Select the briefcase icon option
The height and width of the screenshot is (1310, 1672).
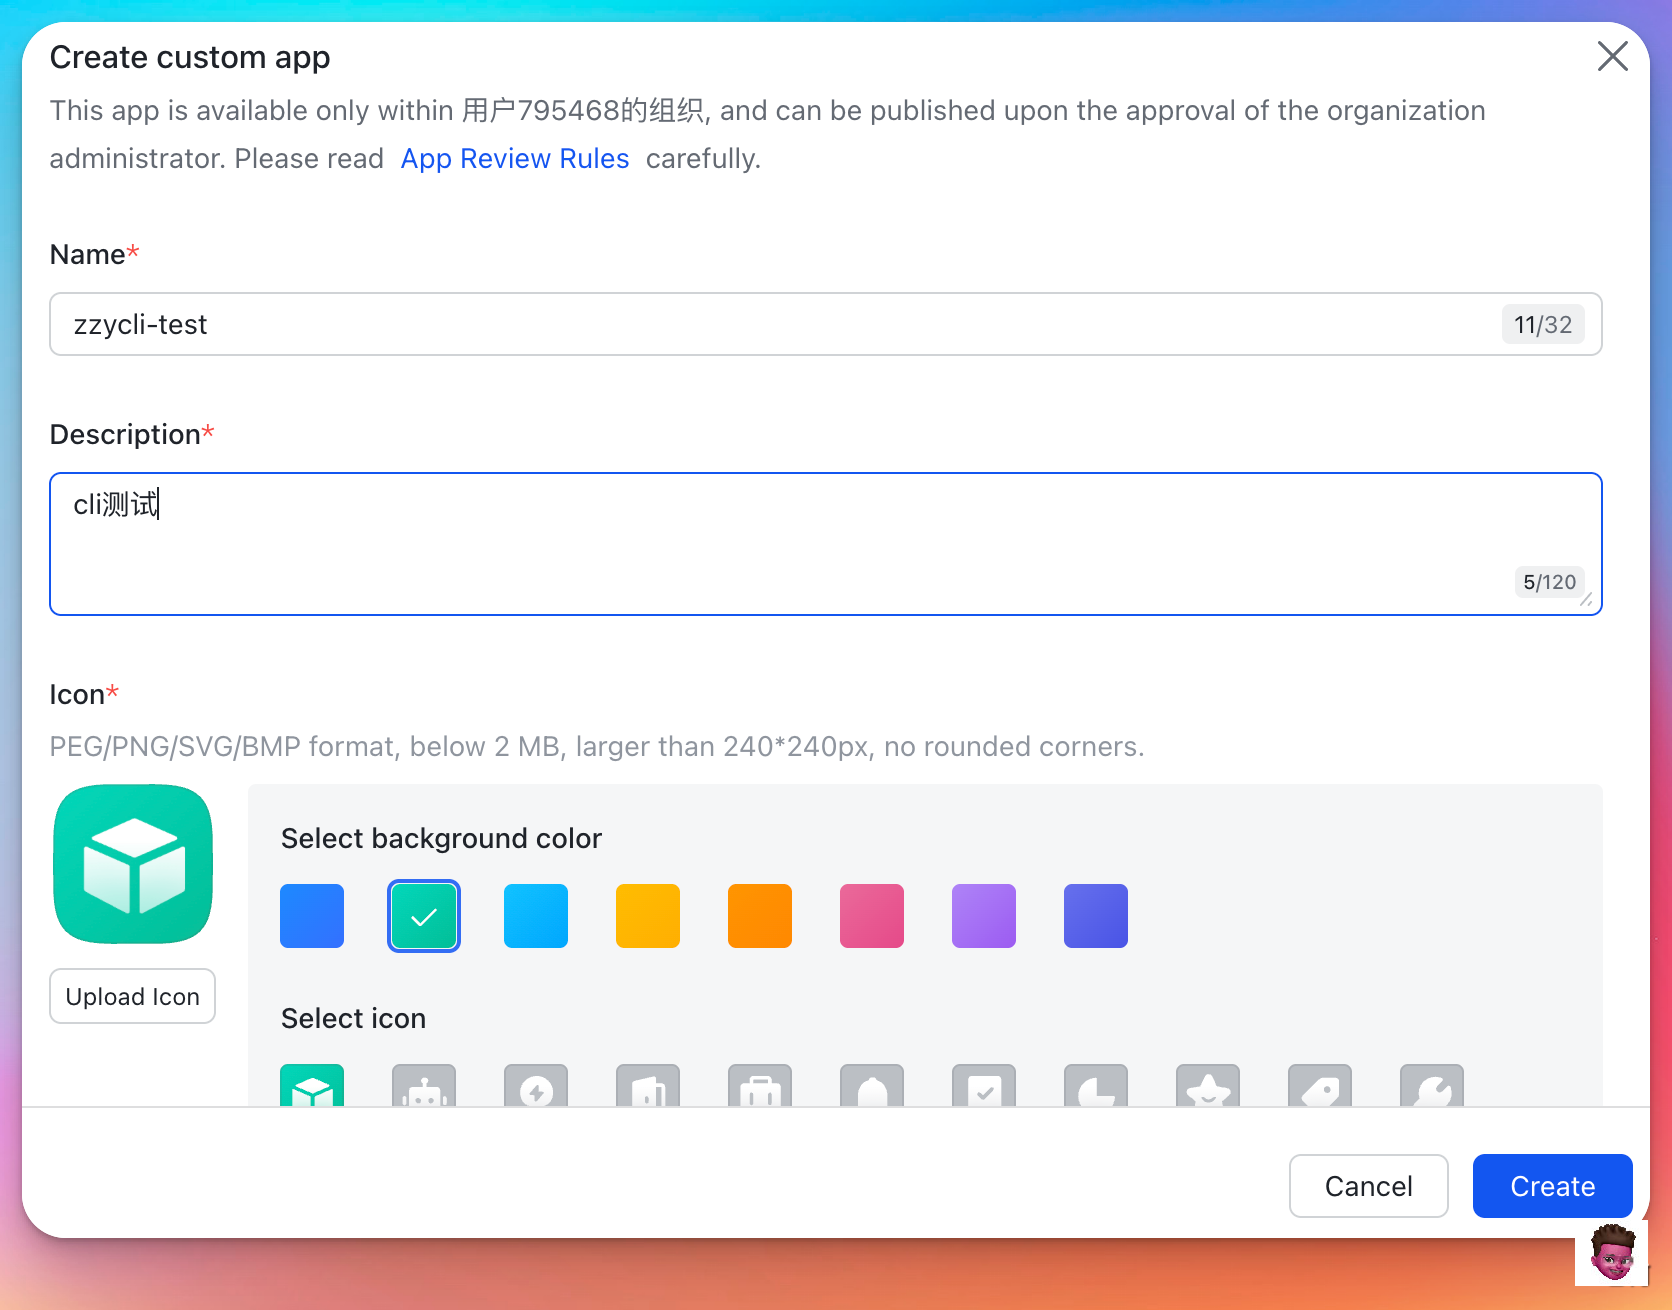tap(760, 1085)
